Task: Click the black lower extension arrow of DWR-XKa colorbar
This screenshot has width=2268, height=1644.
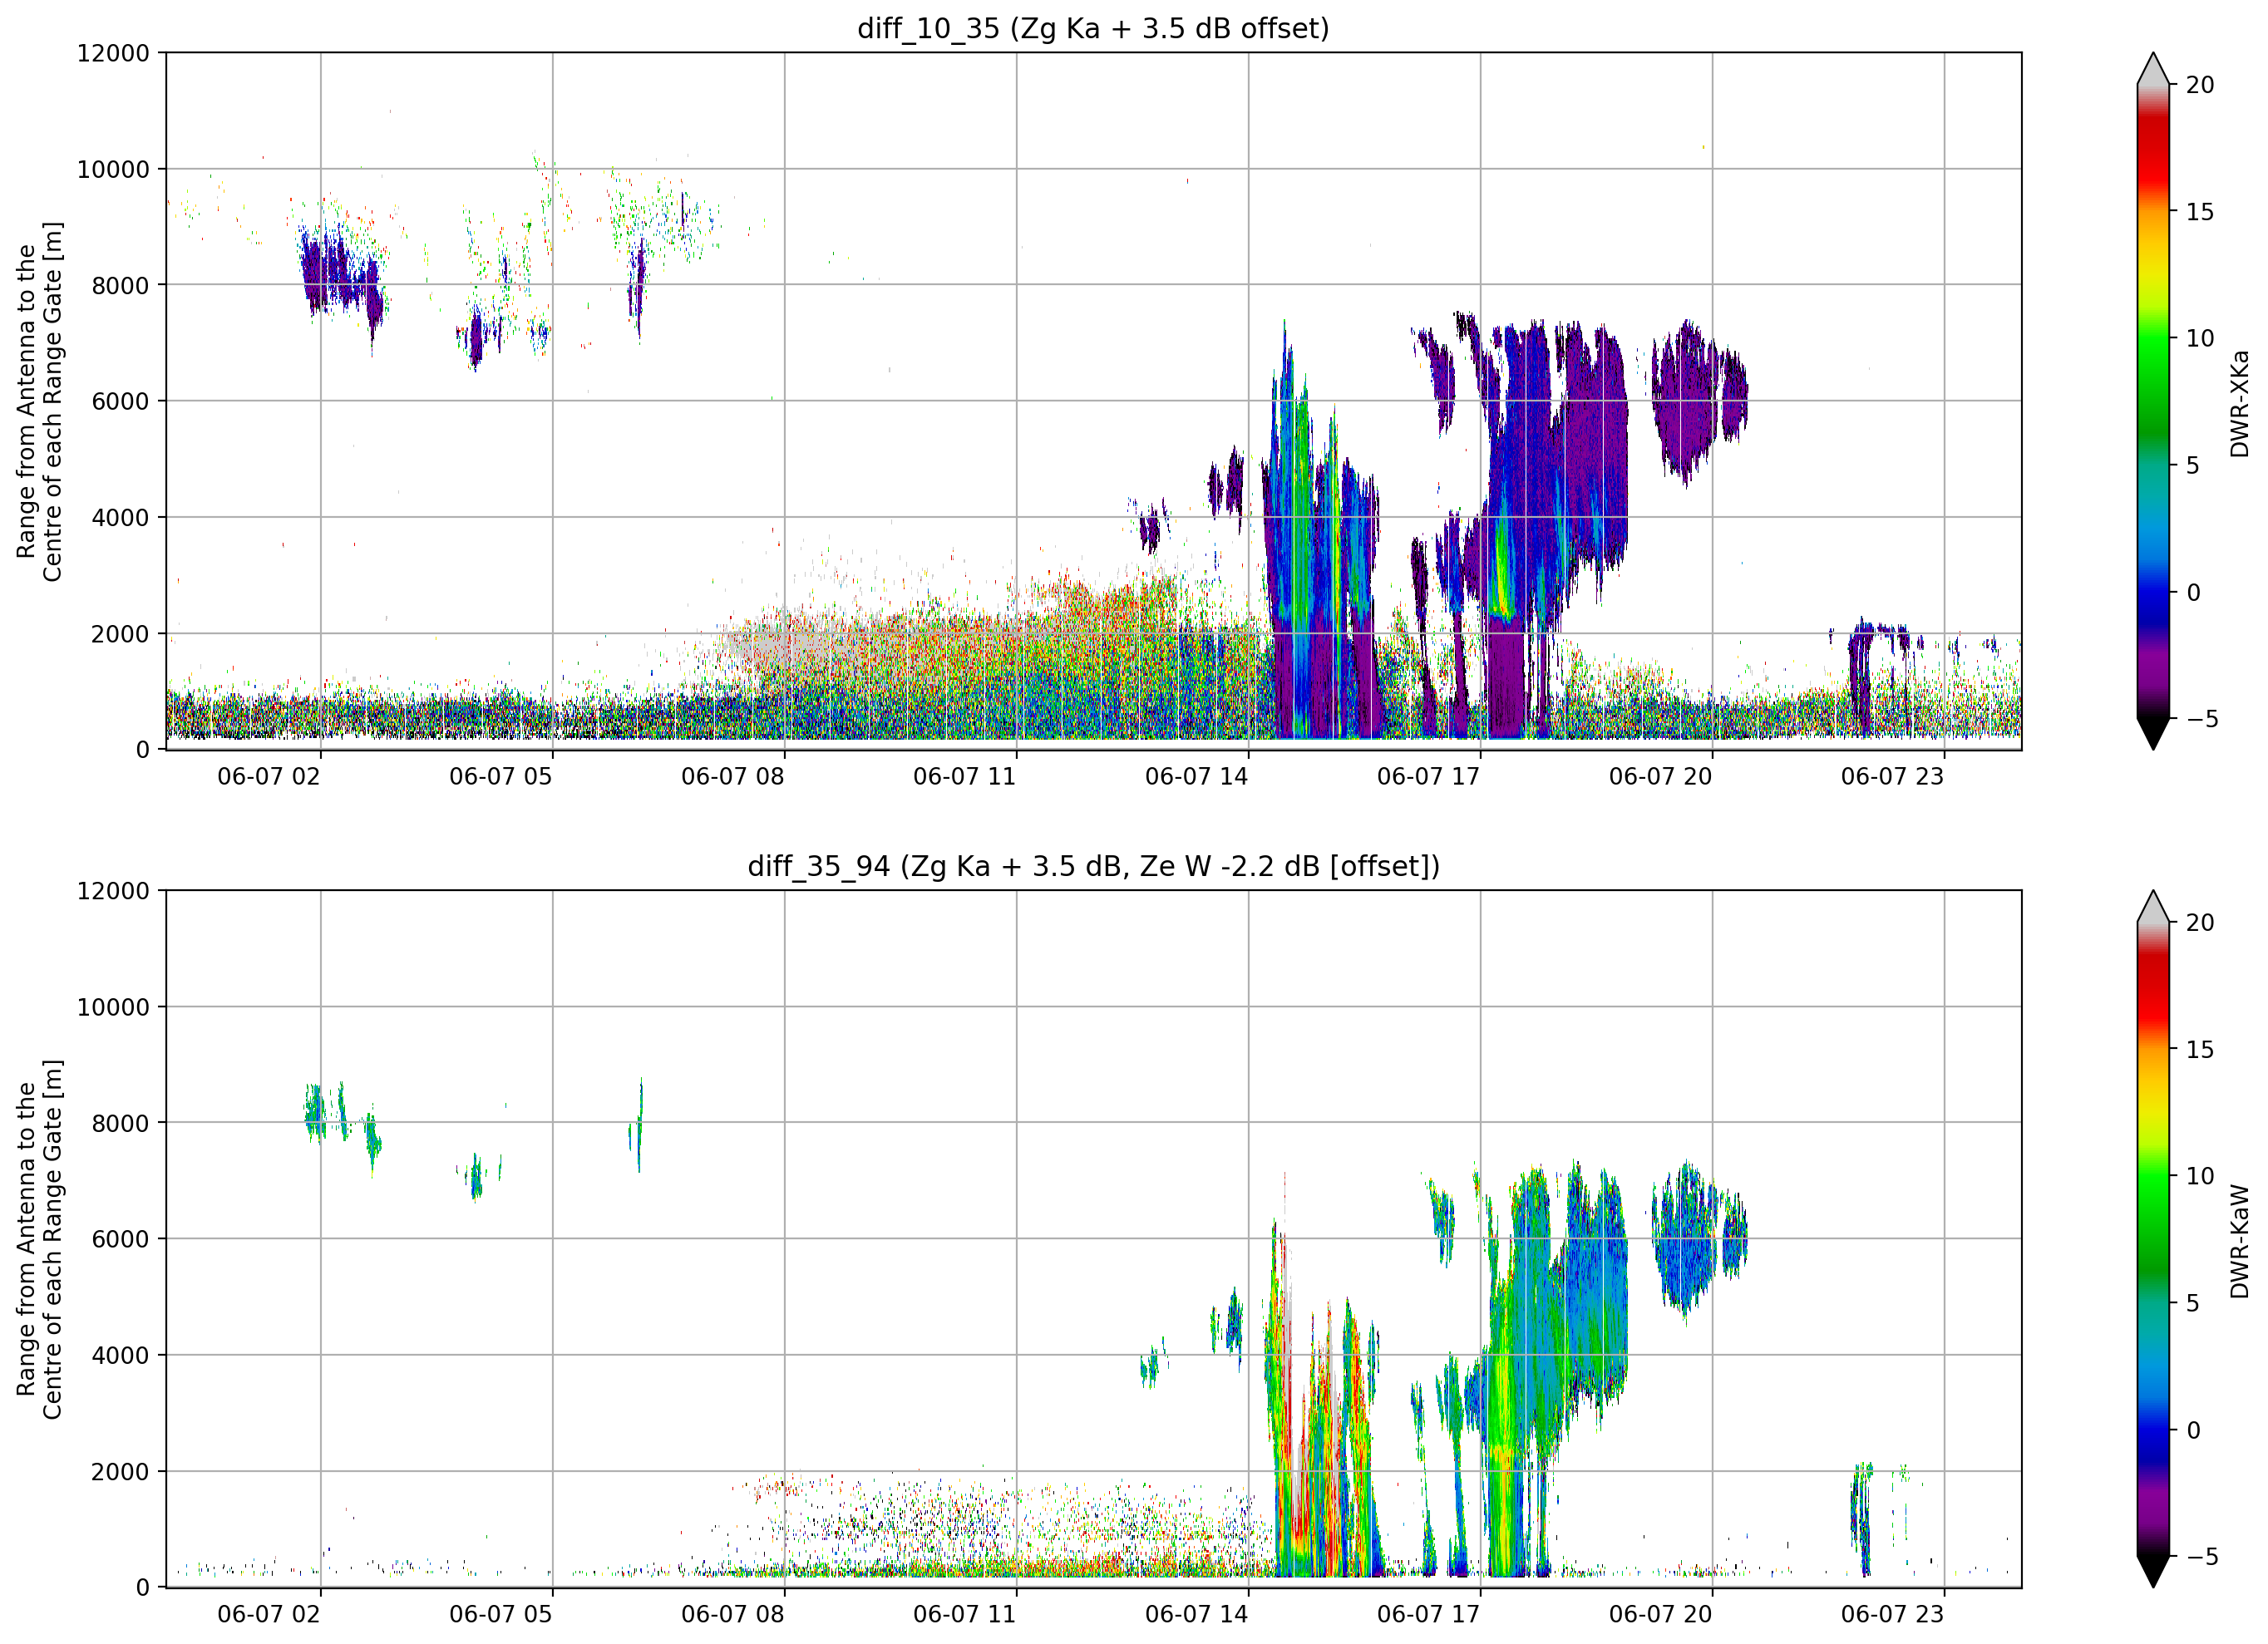Action: (x=2153, y=733)
